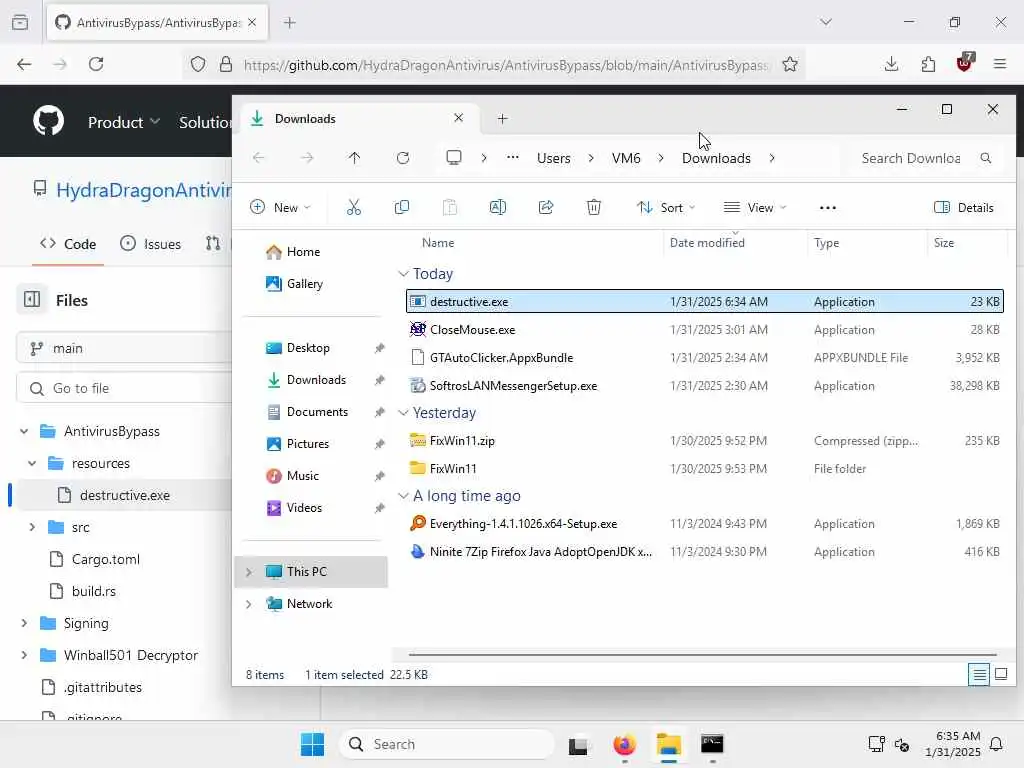Open Pictures in Explorer navigation pane

(x=308, y=444)
